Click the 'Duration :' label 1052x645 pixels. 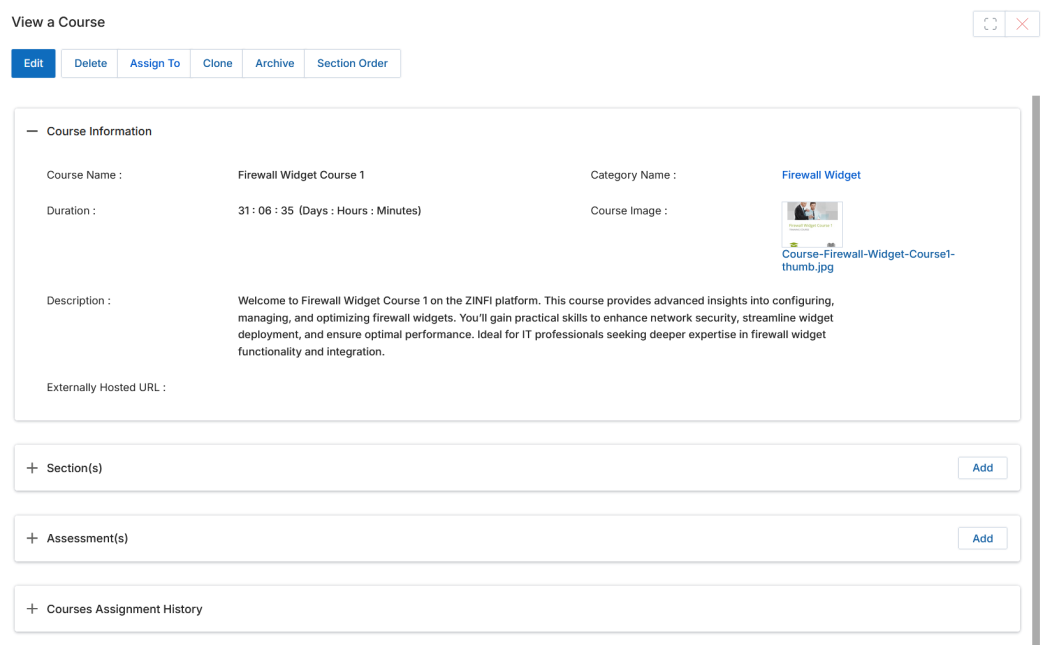pyautogui.click(x=71, y=210)
